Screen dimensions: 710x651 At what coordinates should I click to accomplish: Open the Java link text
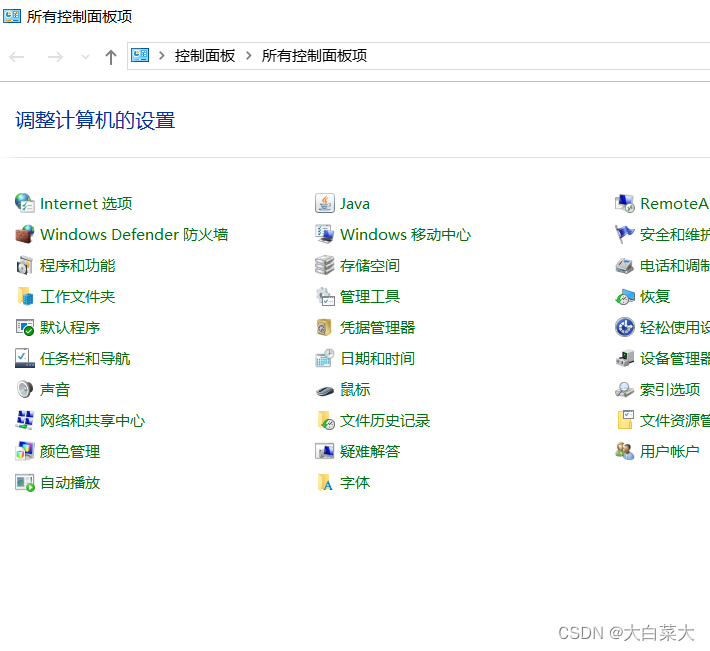coord(355,204)
